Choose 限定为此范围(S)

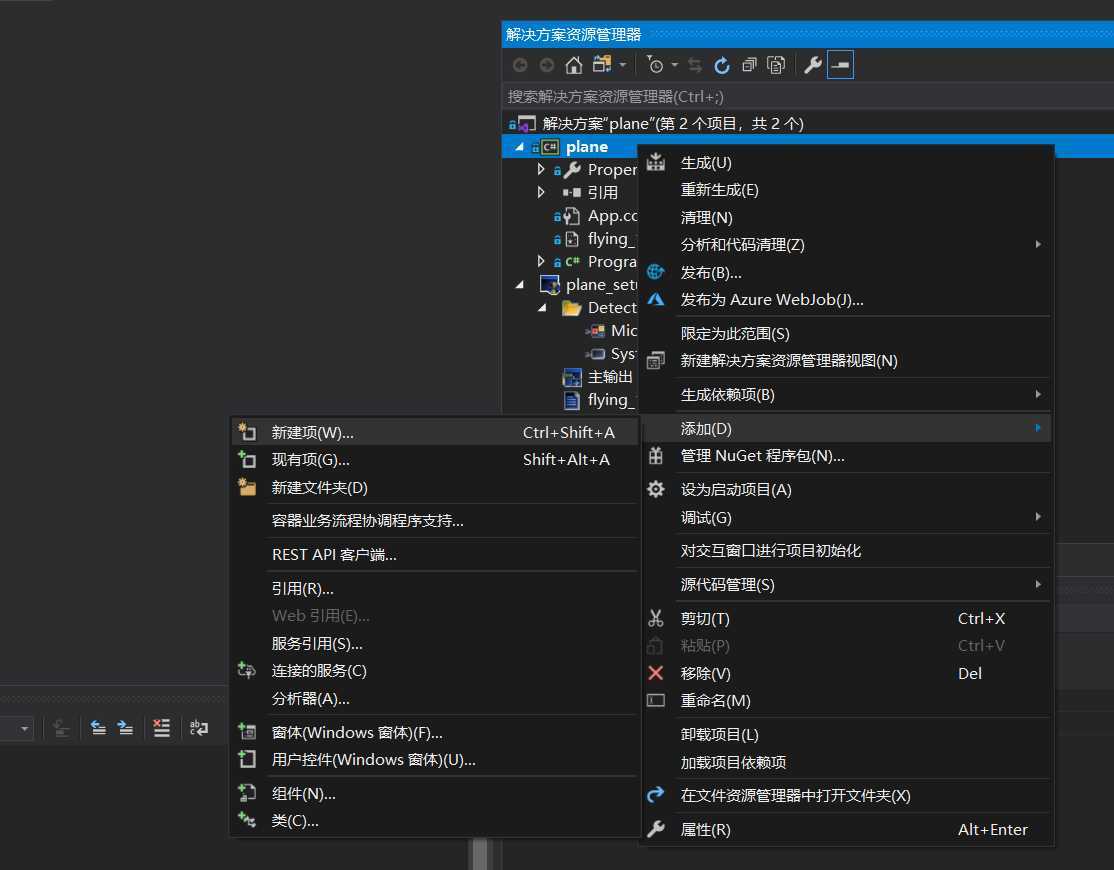pyautogui.click(x=846, y=334)
